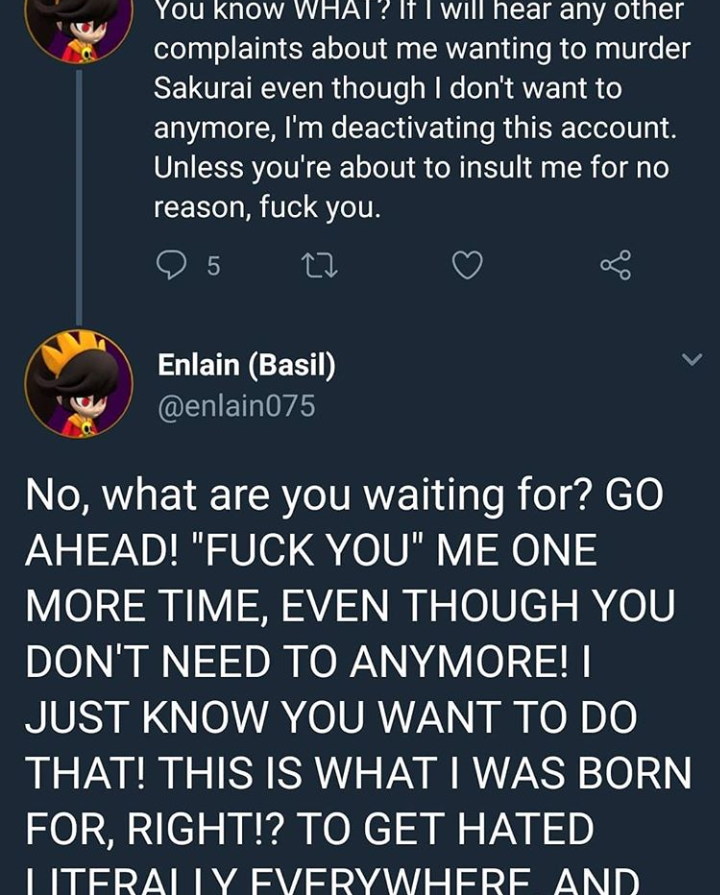Click the cut-off 'LITERALLY EVERYWHERE' line at bottom
The width and height of the screenshot is (720, 895).
click(x=330, y=880)
